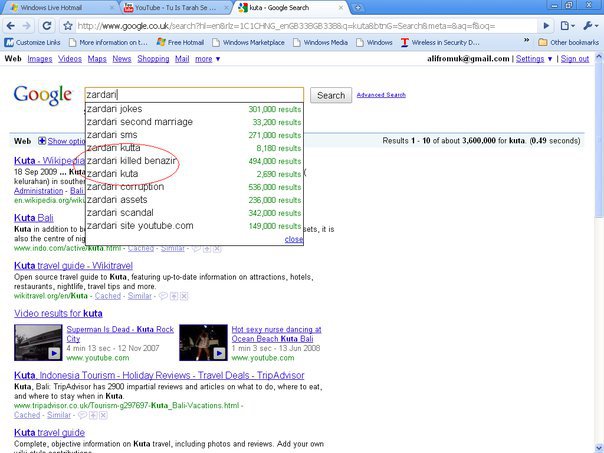Image resolution: width=604 pixels, height=453 pixels.
Task: Play the 'Superman Is Dead' video thumbnail
Action: coord(36,342)
